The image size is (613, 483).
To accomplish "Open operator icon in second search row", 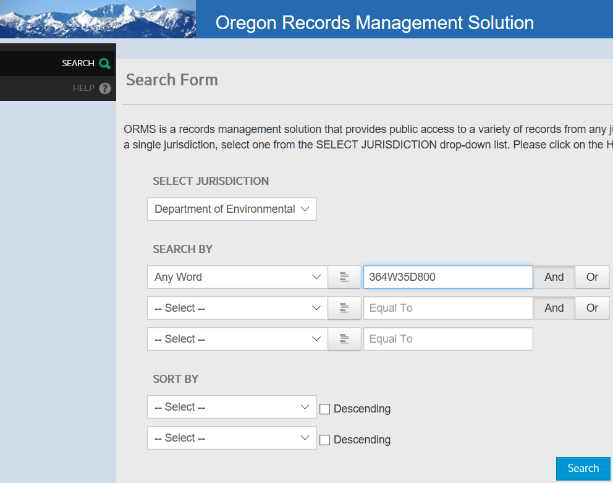I will (x=344, y=308).
